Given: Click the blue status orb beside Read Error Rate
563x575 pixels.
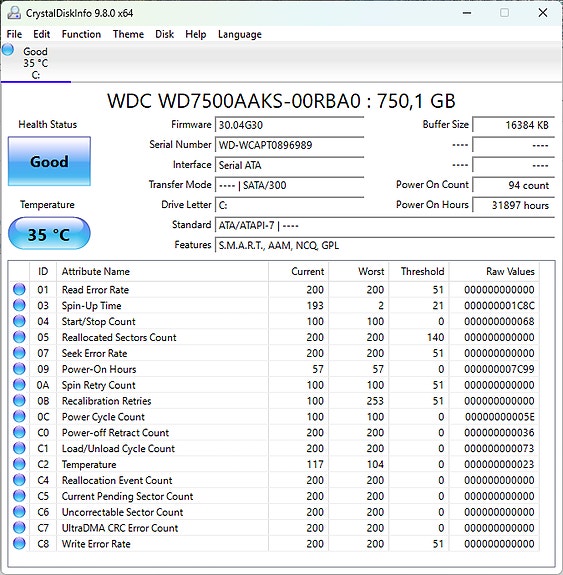Looking at the screenshot, I should click(19, 289).
